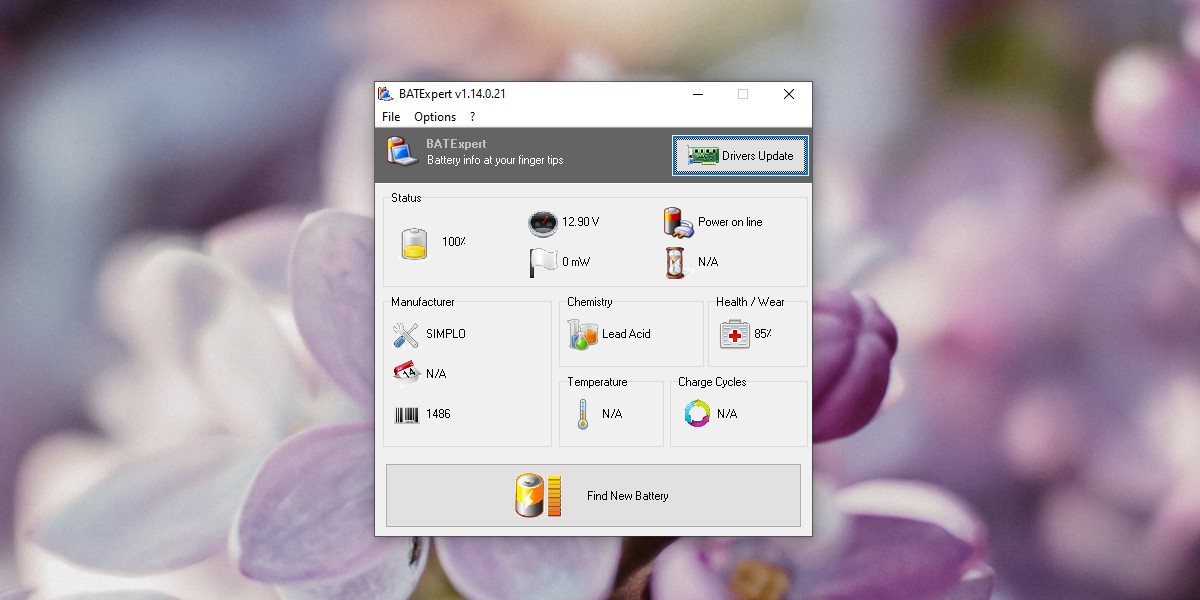The height and width of the screenshot is (600, 1200).
Task: Click the hourglass remaining time icon
Action: click(677, 262)
